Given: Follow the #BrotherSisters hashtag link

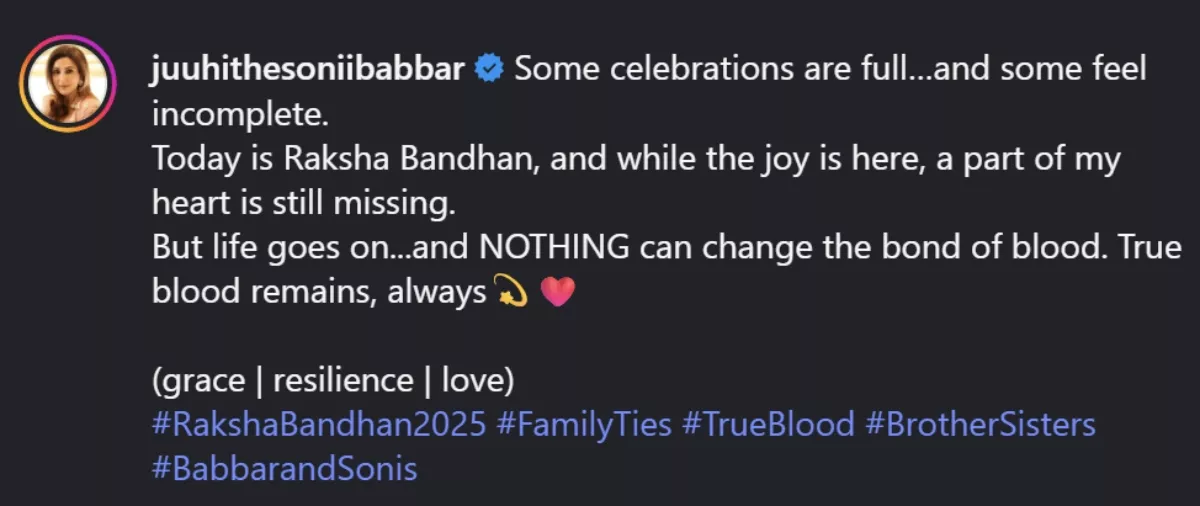Looking at the screenshot, I should coord(980,424).
